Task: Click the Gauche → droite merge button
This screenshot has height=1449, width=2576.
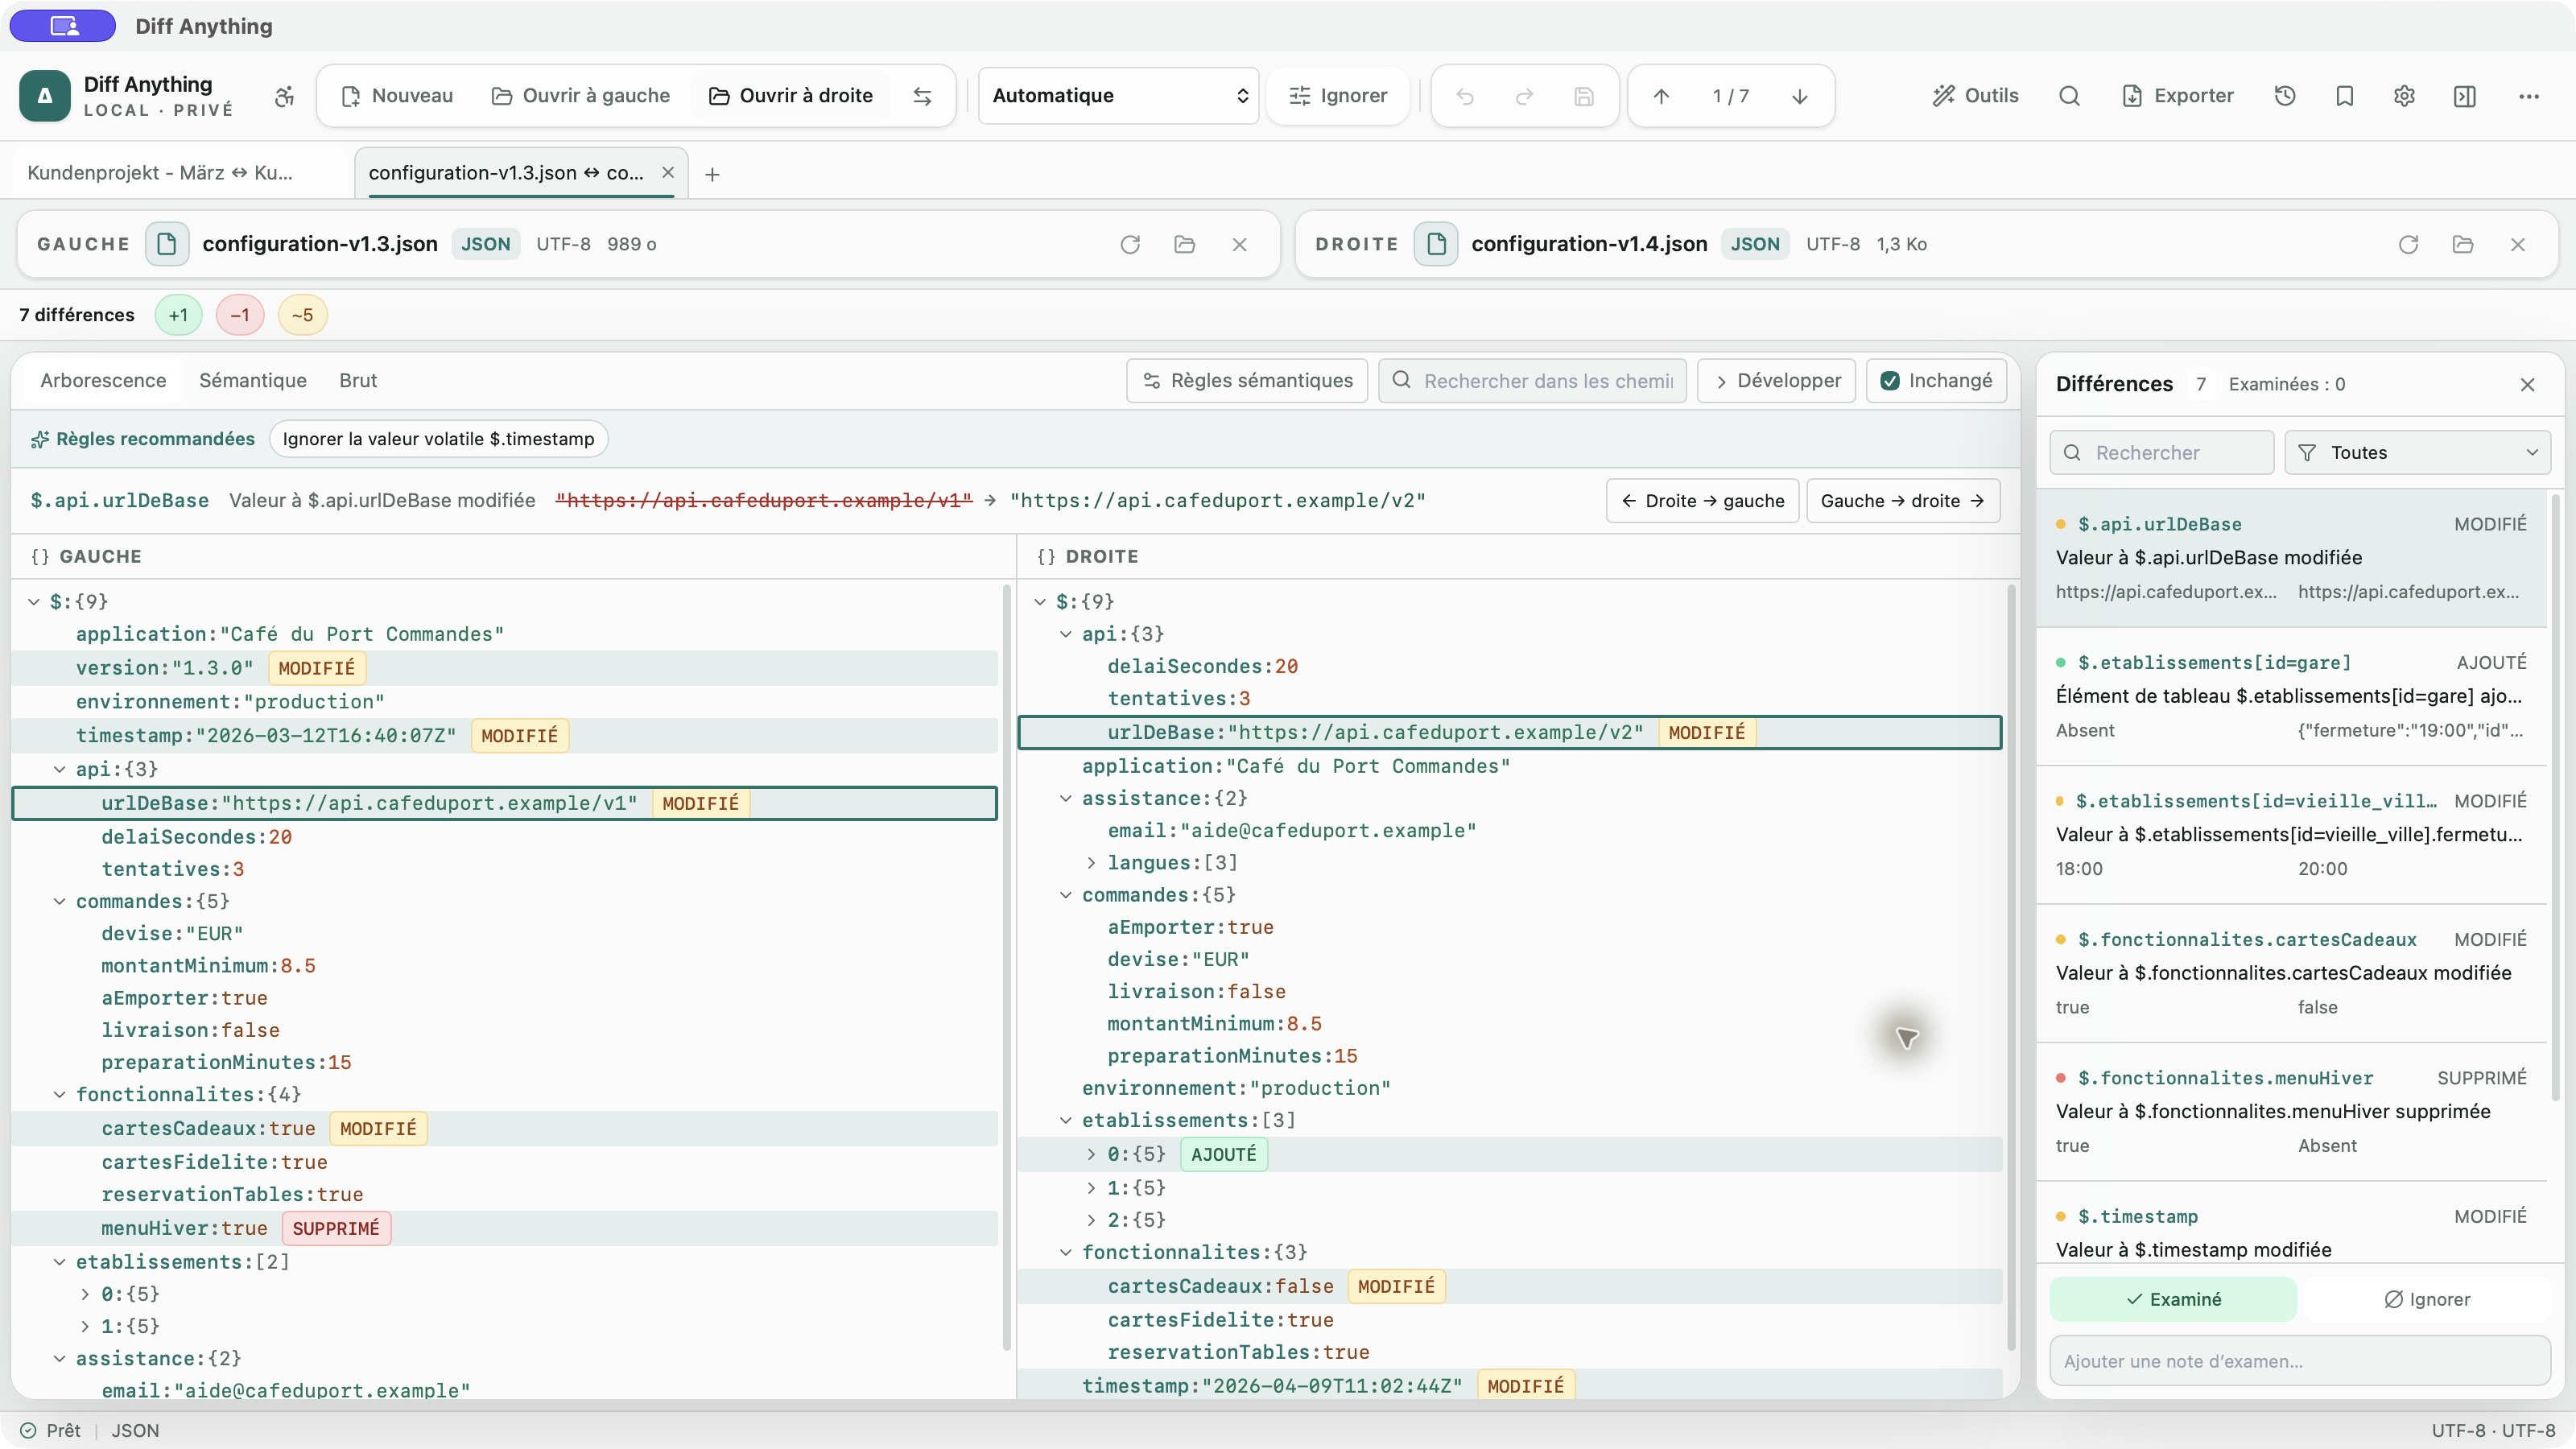Action: (1903, 501)
